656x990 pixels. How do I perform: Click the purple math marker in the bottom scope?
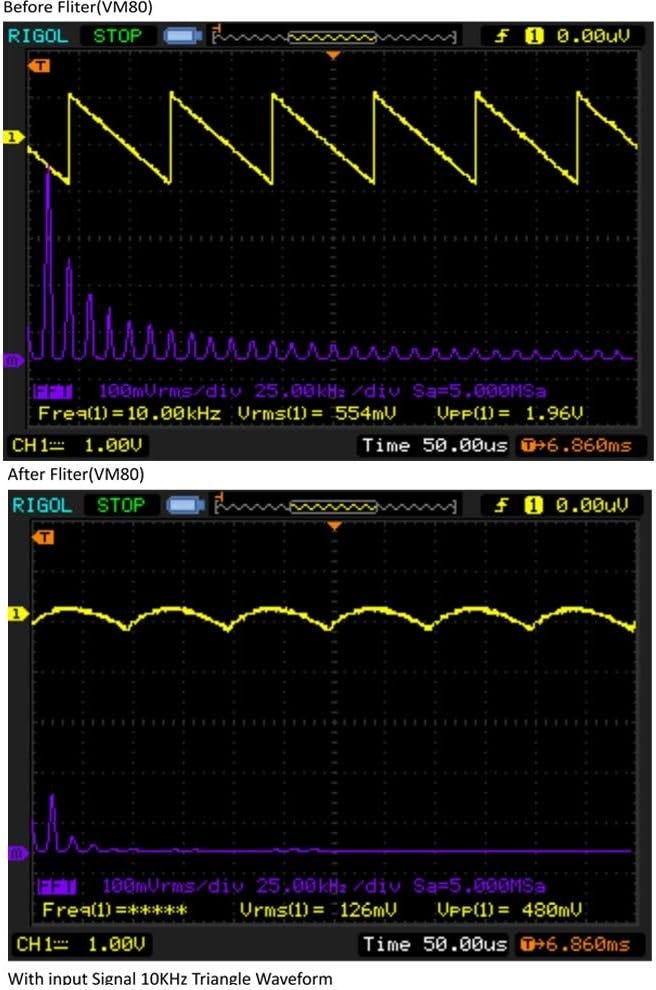tap(18, 854)
